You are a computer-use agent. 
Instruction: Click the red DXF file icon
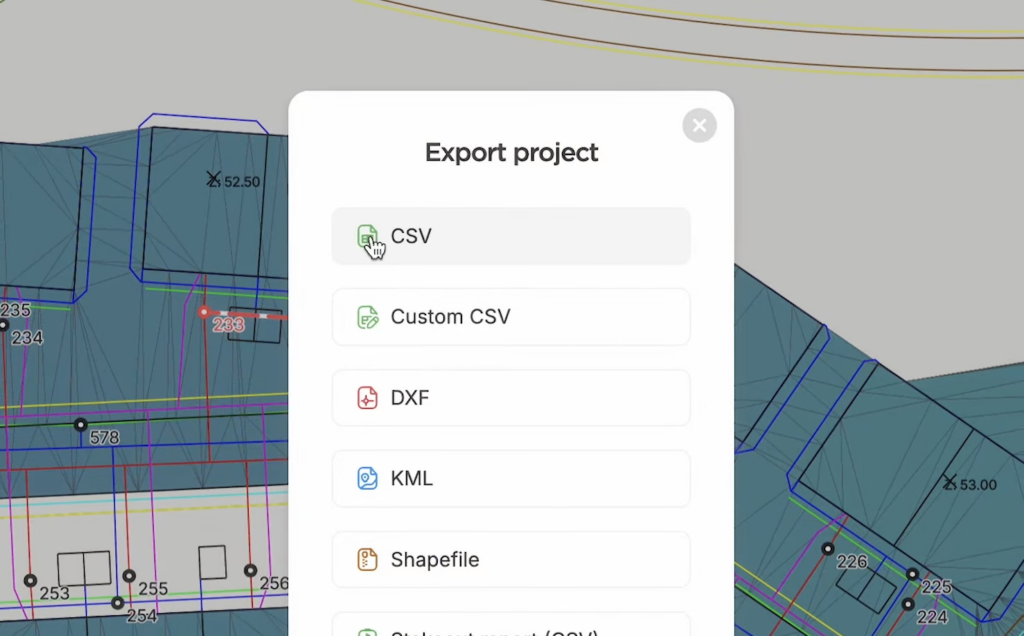pyautogui.click(x=367, y=398)
